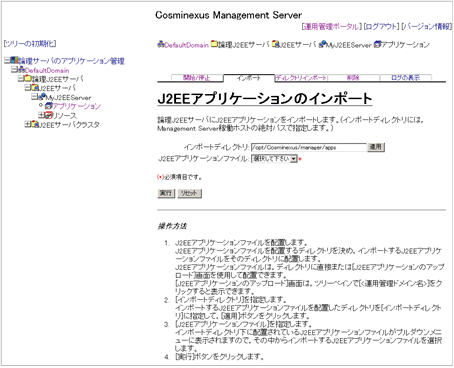
Task: Expand the J2EEサーバクラスタ tree node
Action: coord(27,124)
